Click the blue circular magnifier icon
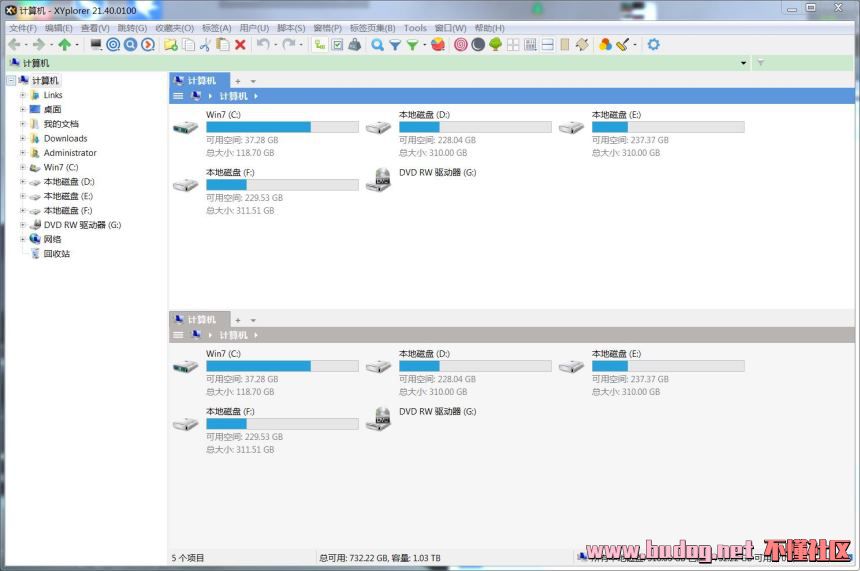 tap(131, 44)
